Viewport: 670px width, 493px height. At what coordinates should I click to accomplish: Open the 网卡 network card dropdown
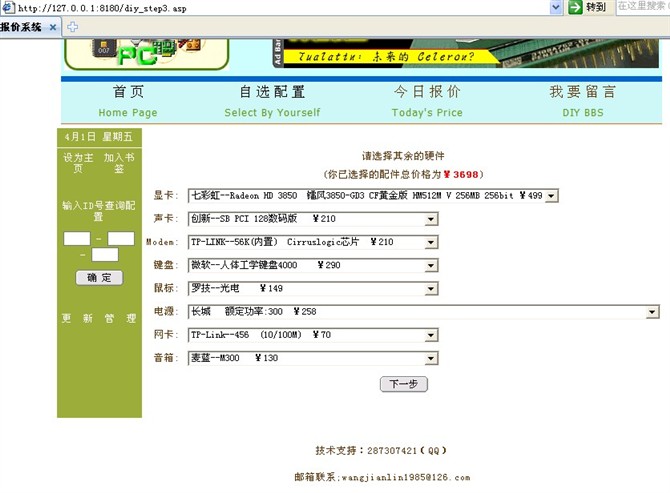point(313,335)
